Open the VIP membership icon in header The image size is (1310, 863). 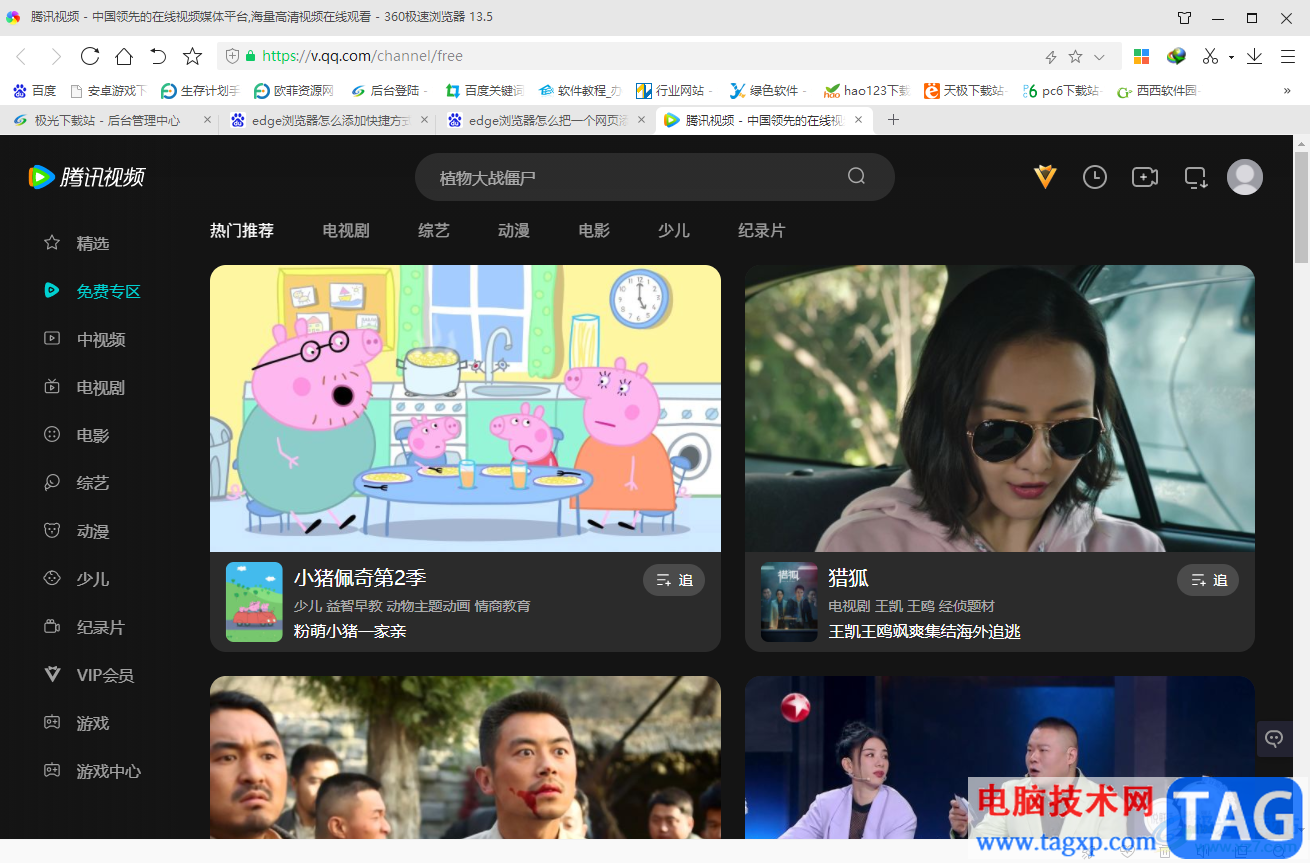[x=1045, y=177]
